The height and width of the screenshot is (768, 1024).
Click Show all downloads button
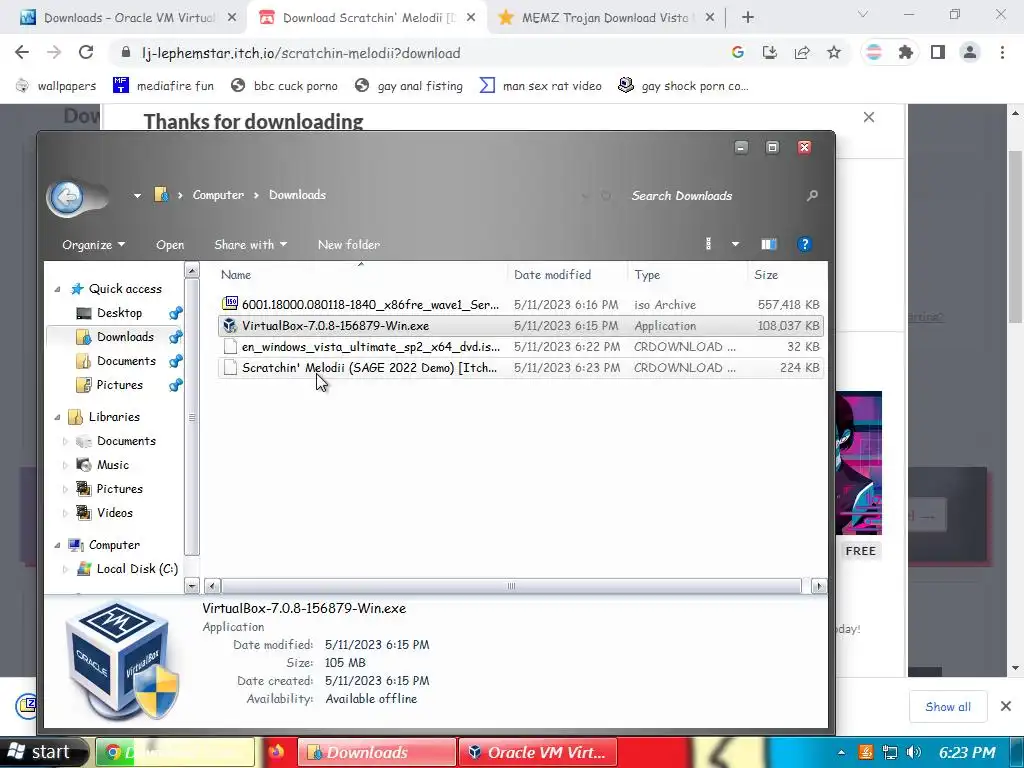(948, 707)
